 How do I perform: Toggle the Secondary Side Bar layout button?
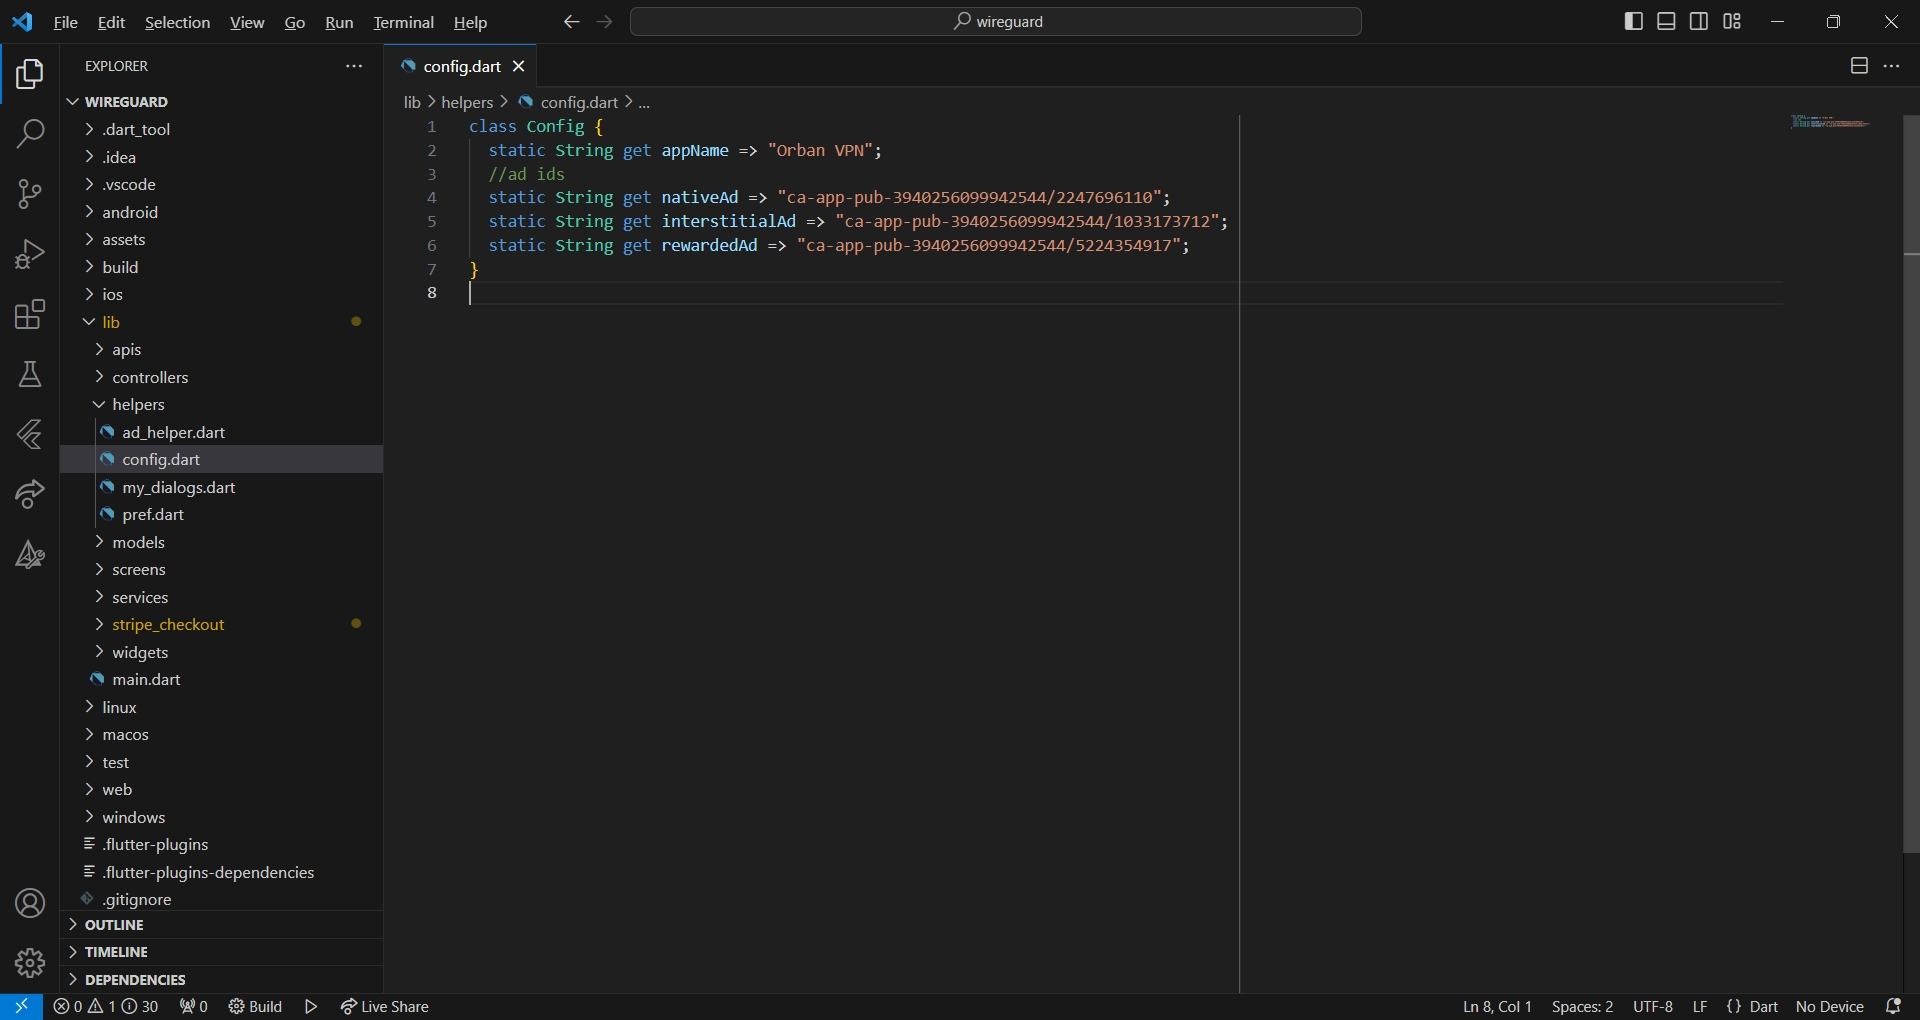[x=1699, y=21]
